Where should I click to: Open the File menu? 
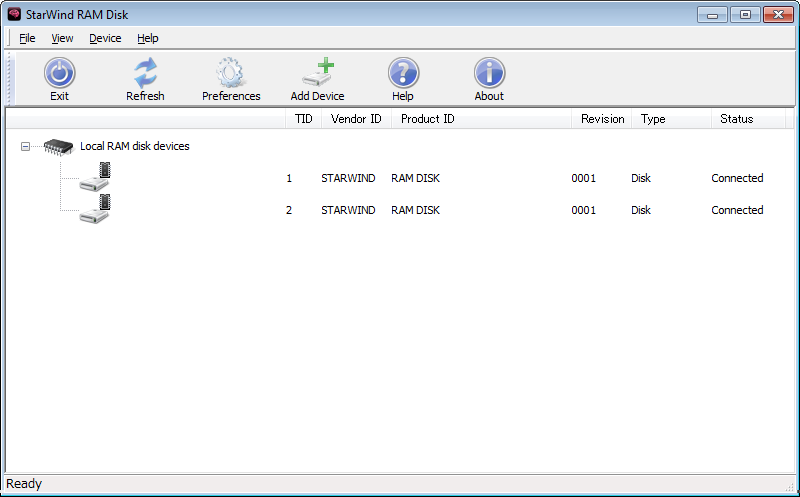click(27, 38)
